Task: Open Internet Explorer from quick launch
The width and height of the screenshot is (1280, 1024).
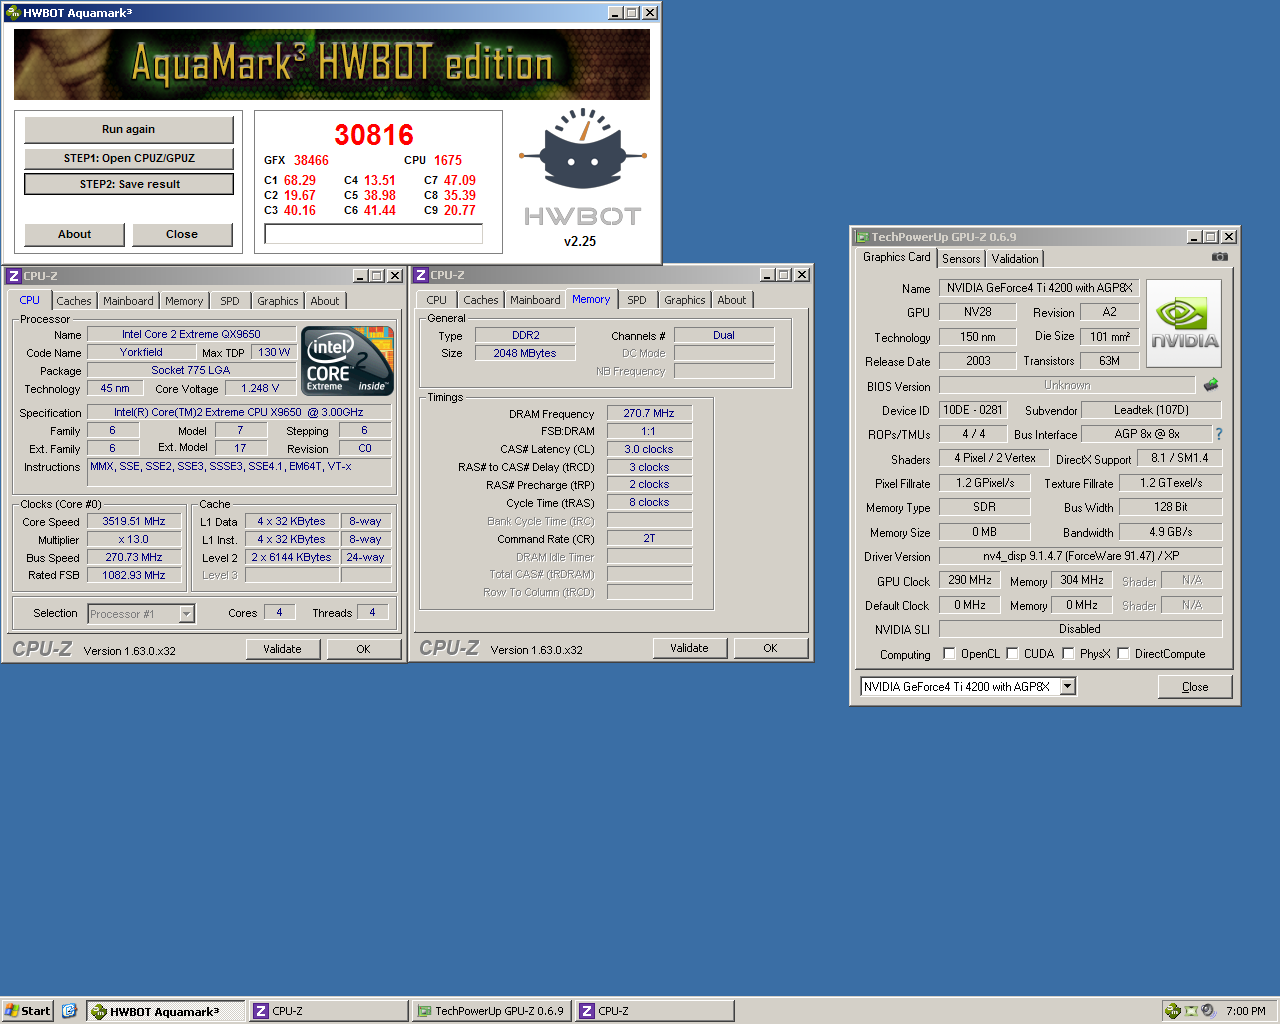Action: tap(69, 1011)
